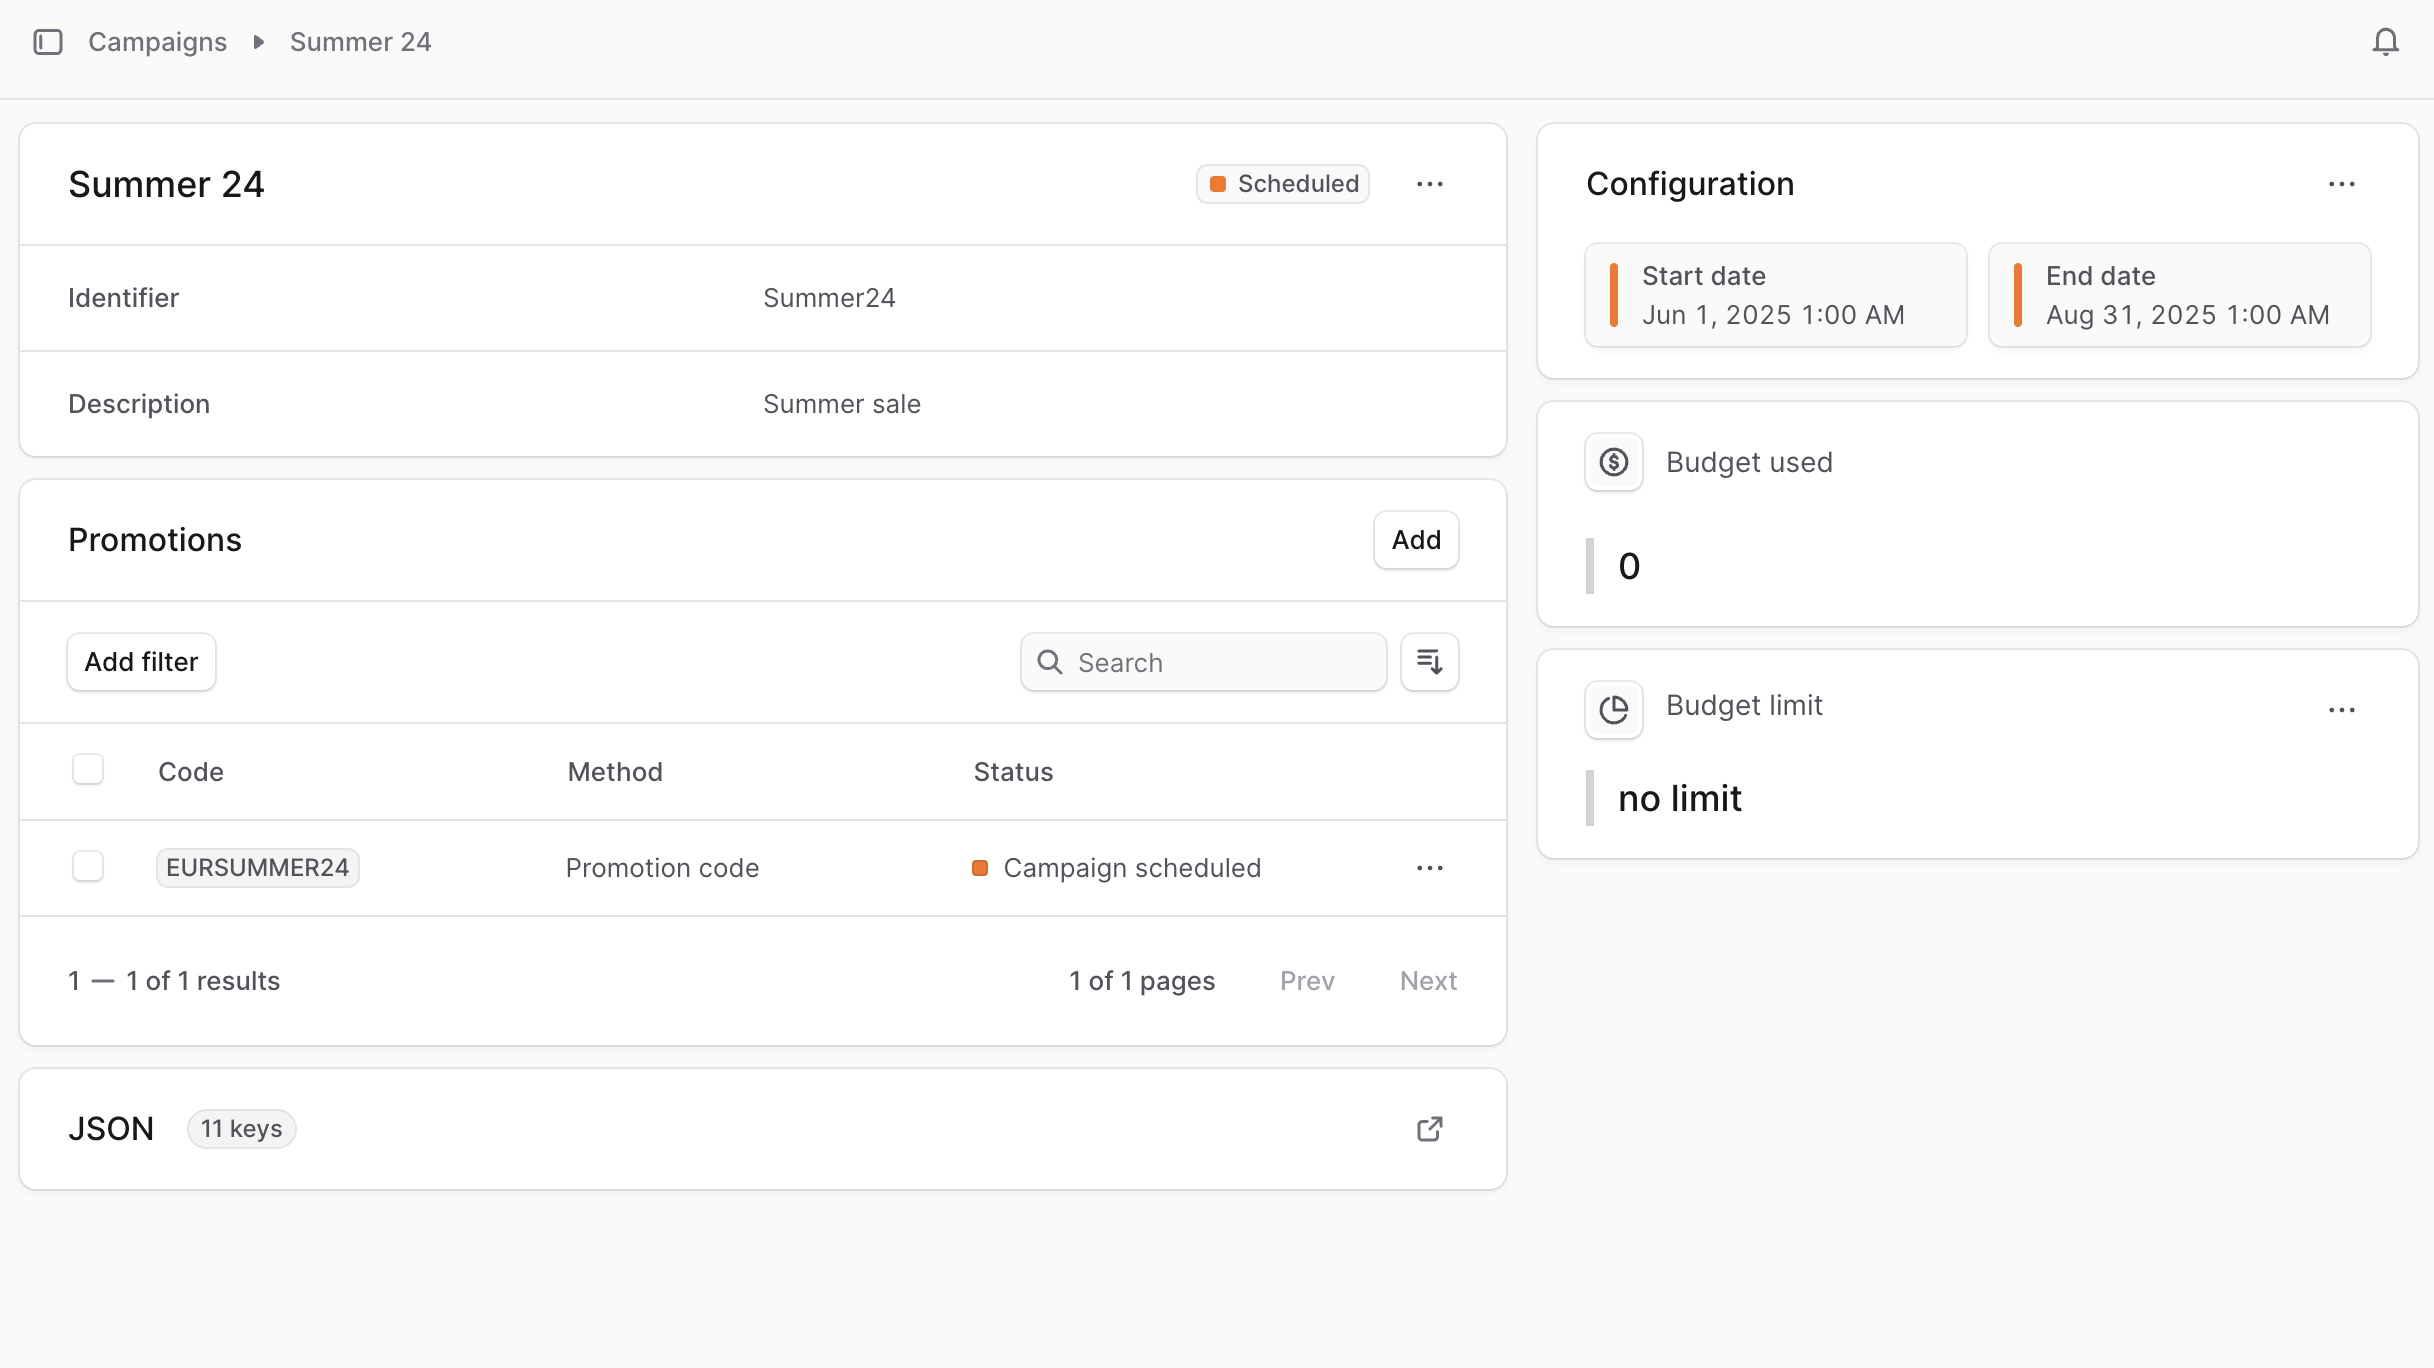The image size is (2434, 1368).
Task: Toggle the sidebar panel icon
Action: [x=48, y=42]
